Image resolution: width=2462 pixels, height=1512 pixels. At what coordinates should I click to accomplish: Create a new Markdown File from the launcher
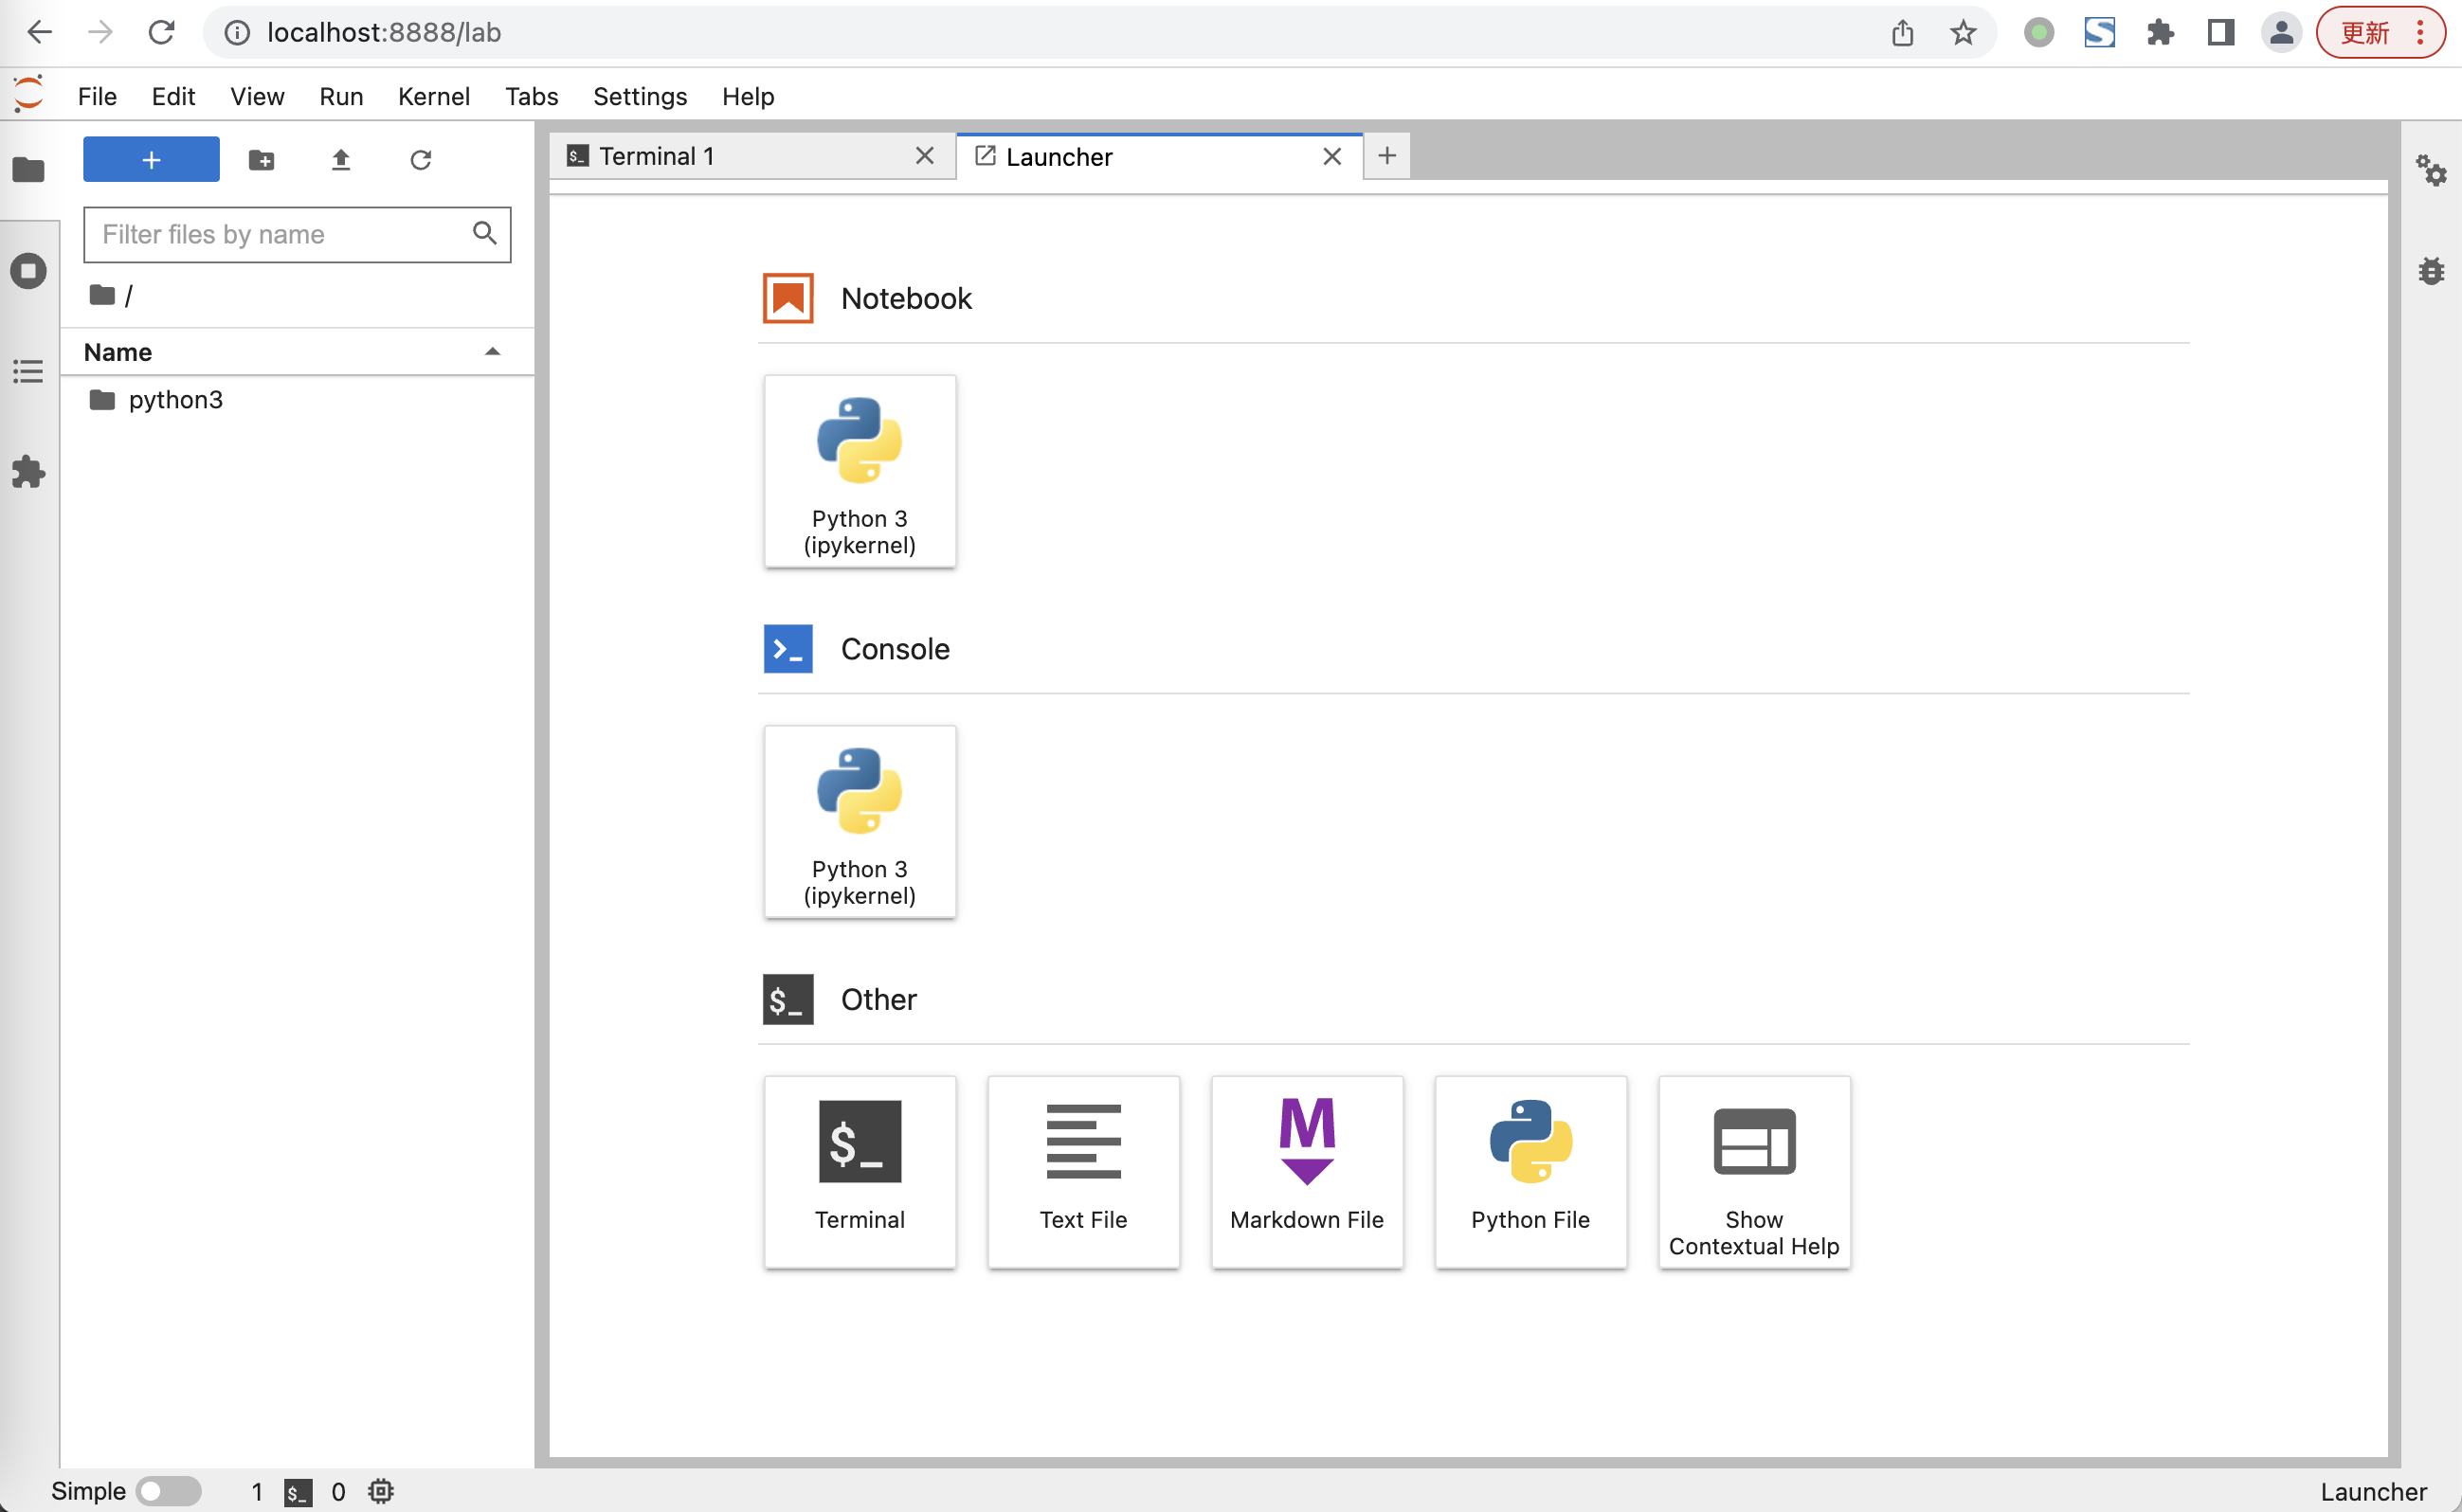[x=1307, y=1172]
